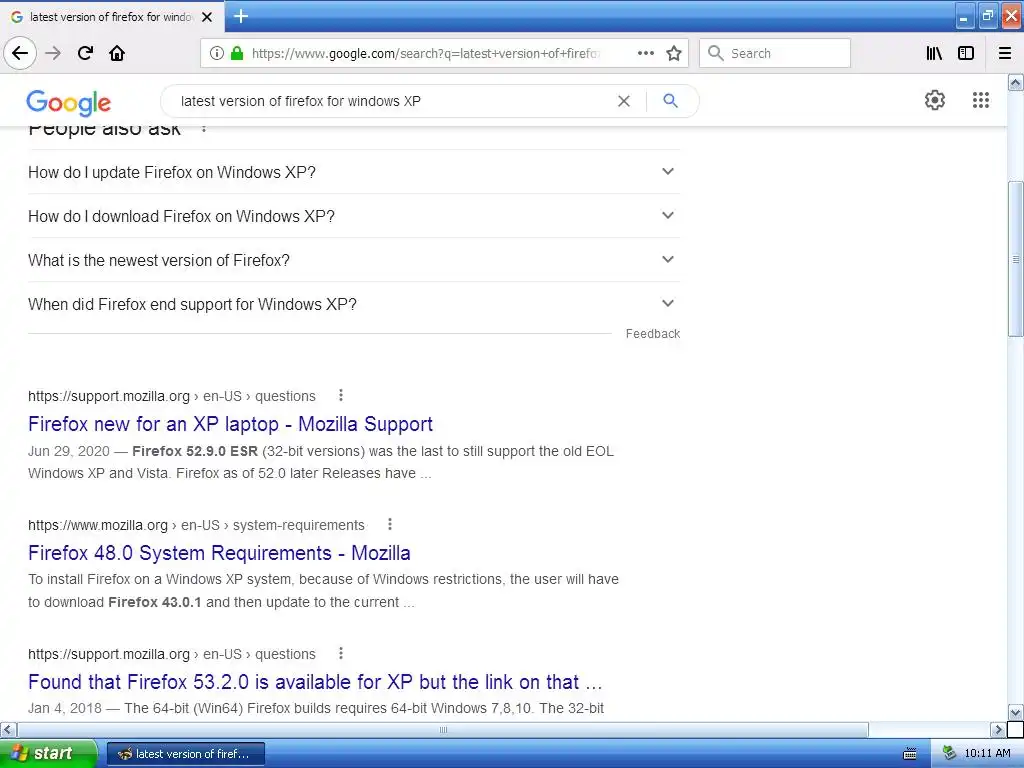Open the Firefox home page icon
The image size is (1024, 768).
(x=117, y=53)
